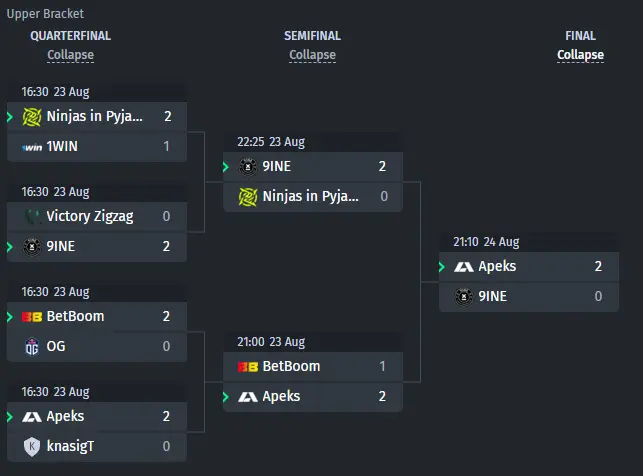Collapse the Semifinal column
This screenshot has width=643, height=476.
point(312,55)
